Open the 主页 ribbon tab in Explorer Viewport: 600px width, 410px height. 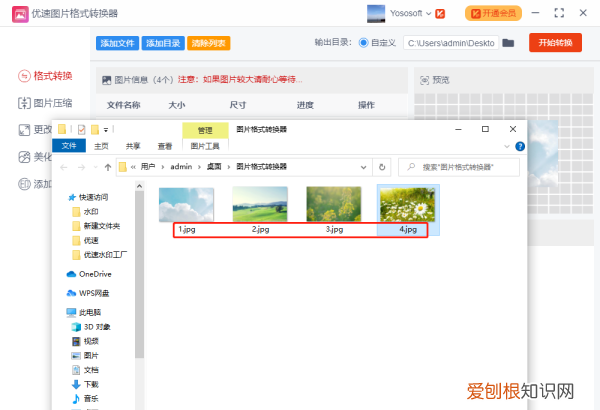101,146
